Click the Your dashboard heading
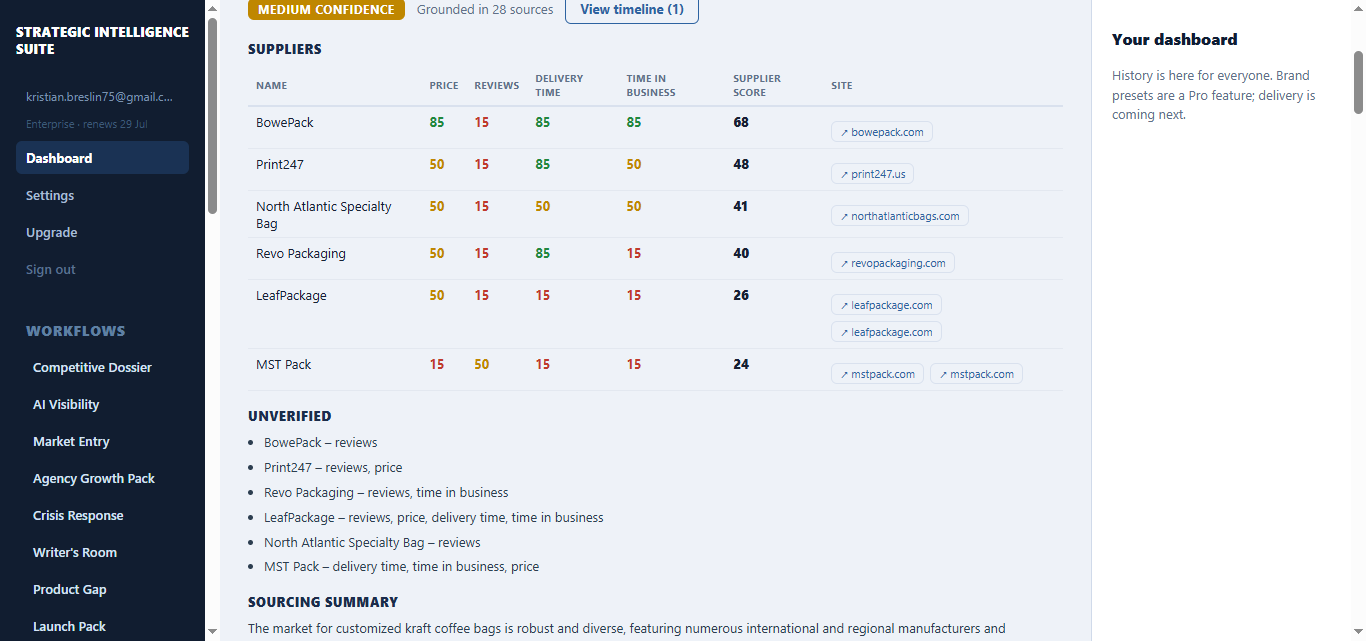1366x641 pixels. pyautogui.click(x=1175, y=40)
